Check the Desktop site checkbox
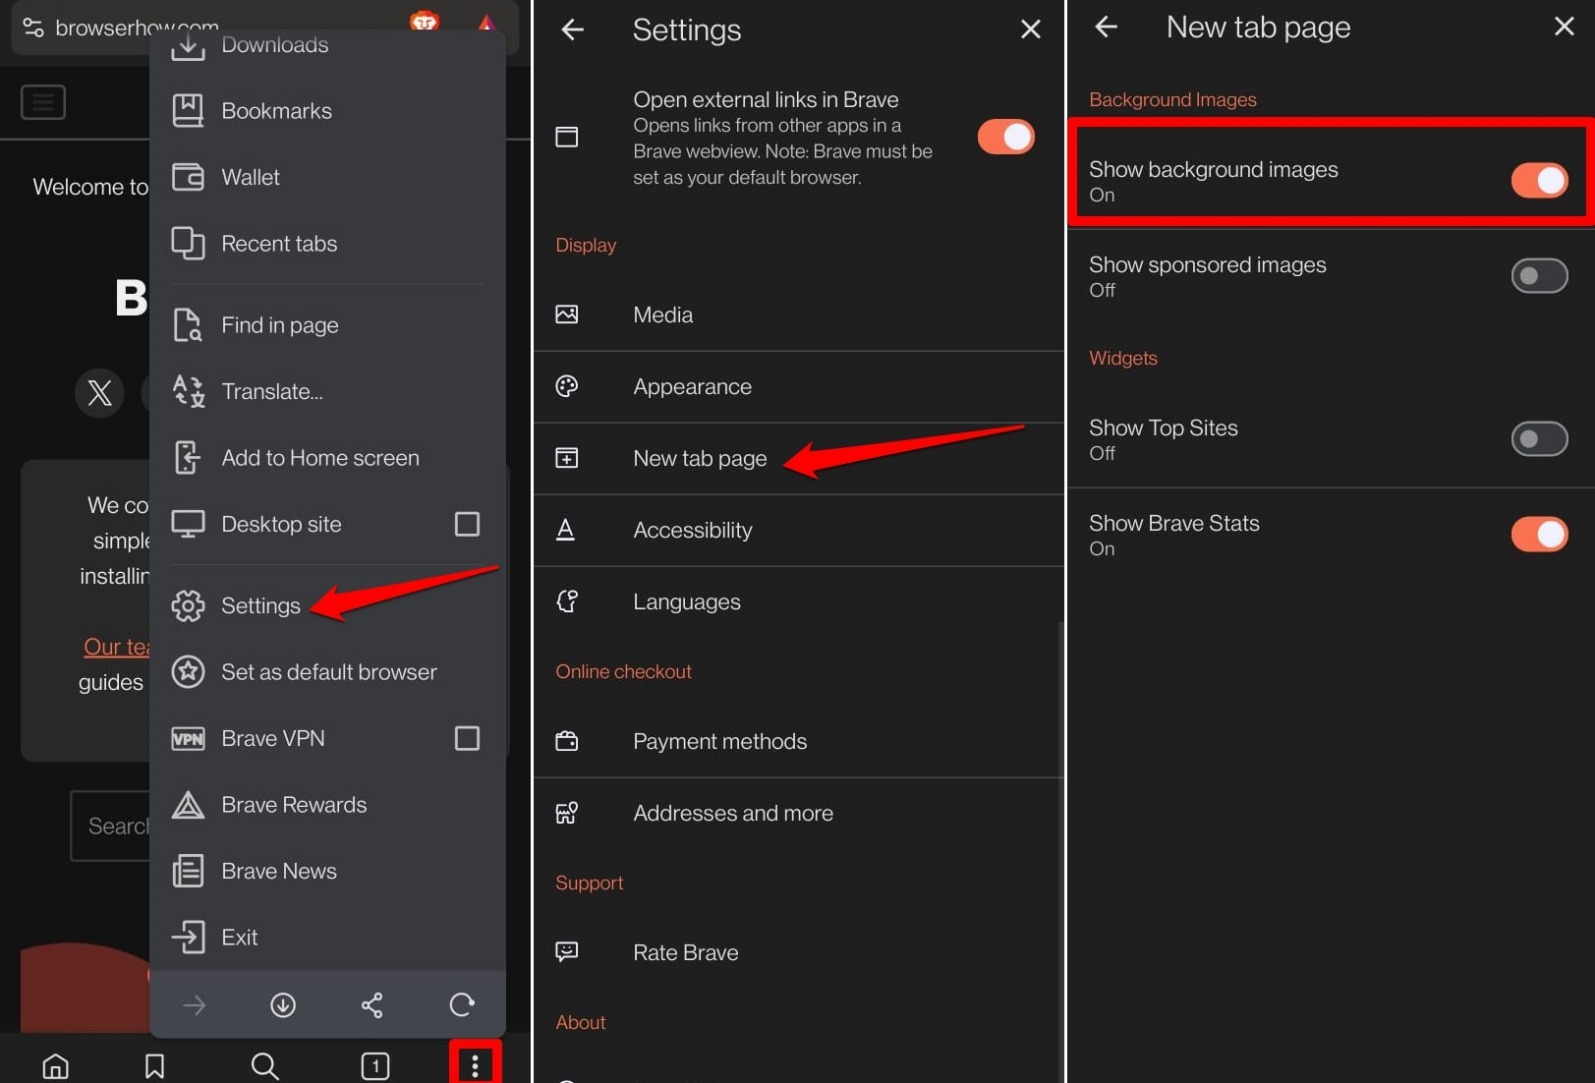This screenshot has height=1083, width=1595. point(467,524)
